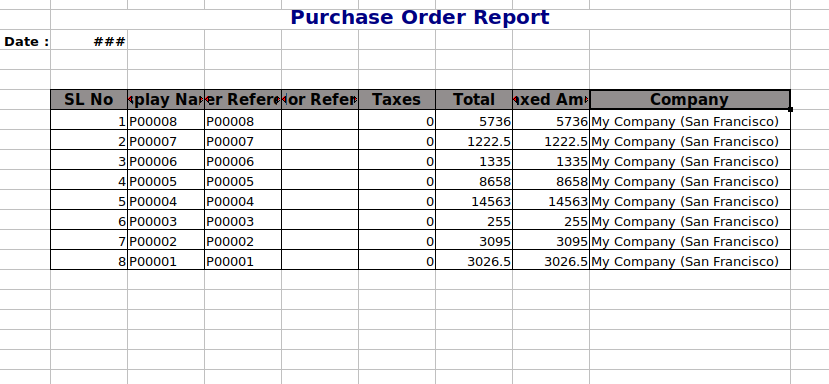Viewport: 829px width, 384px height.
Task: Click the first-column P00006 cell
Action: point(166,162)
